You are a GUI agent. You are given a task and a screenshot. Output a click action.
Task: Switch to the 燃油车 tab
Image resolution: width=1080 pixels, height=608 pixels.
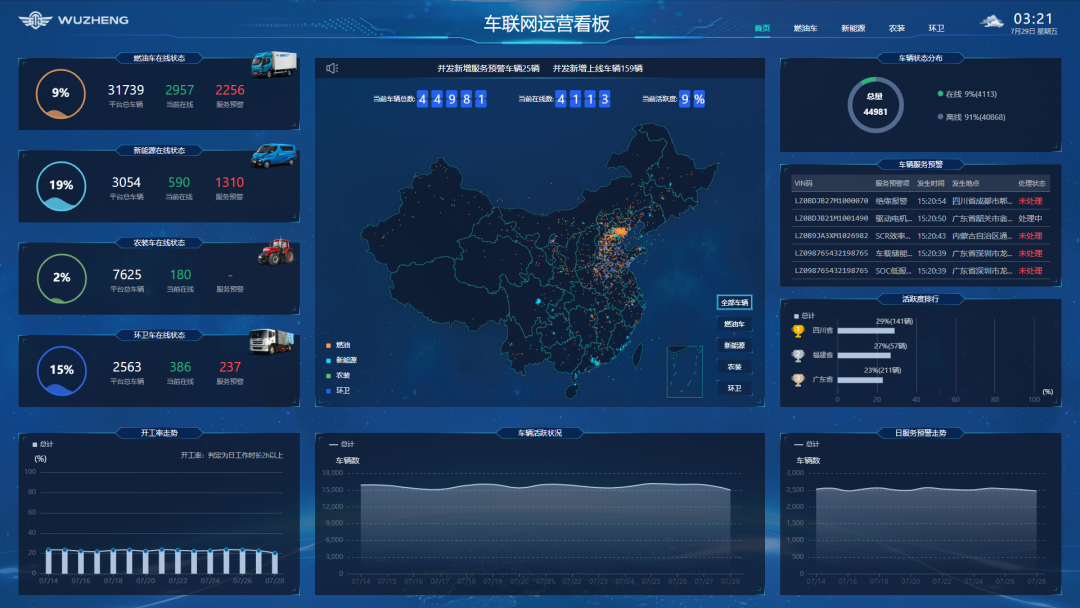[805, 29]
